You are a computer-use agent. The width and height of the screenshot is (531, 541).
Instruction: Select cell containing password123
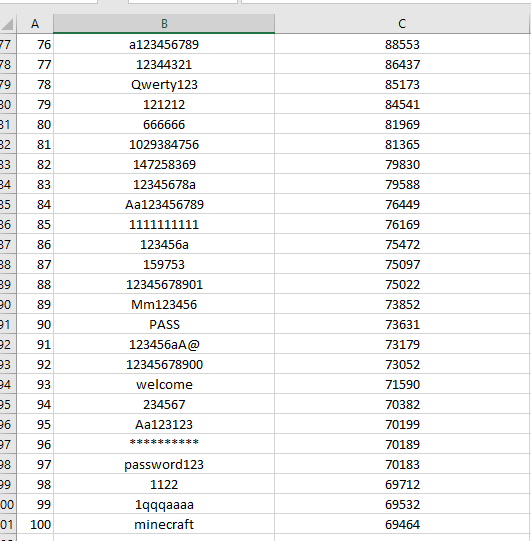(164, 464)
